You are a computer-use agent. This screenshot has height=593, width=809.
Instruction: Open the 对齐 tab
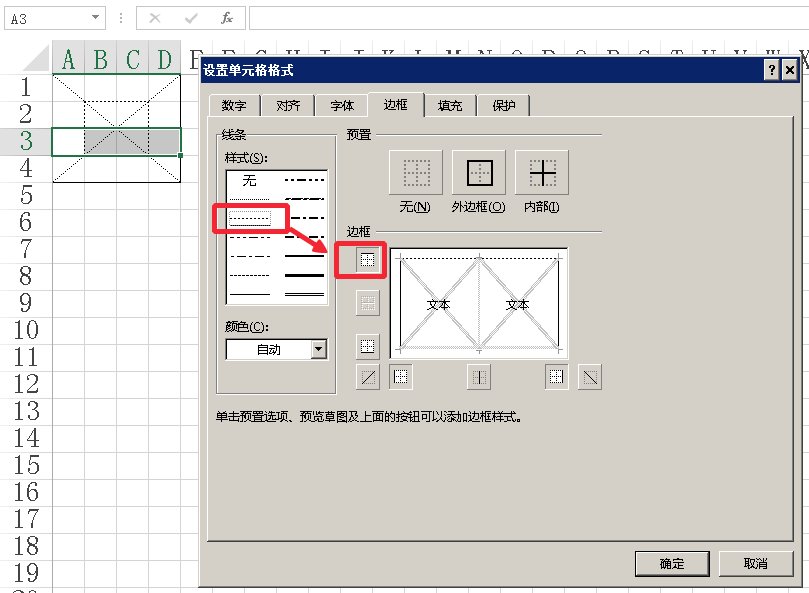click(288, 106)
